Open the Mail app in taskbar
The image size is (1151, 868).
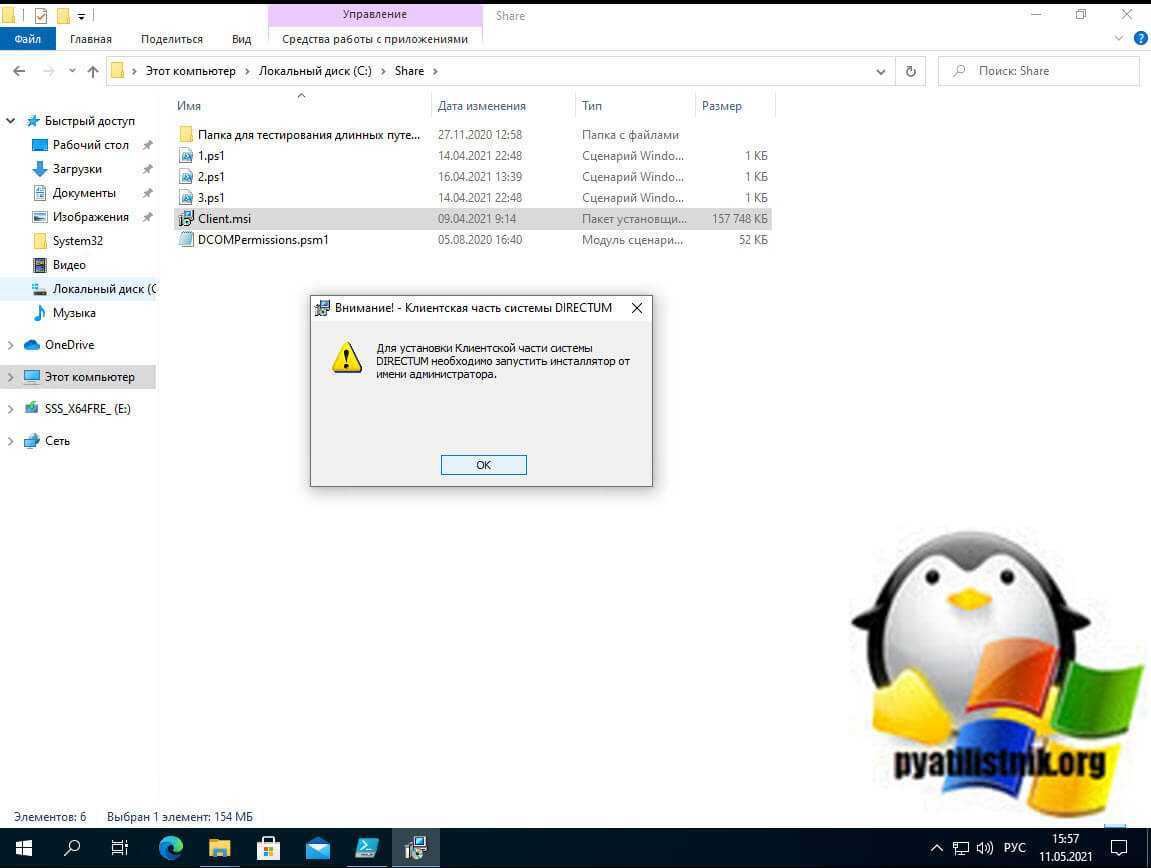point(318,848)
